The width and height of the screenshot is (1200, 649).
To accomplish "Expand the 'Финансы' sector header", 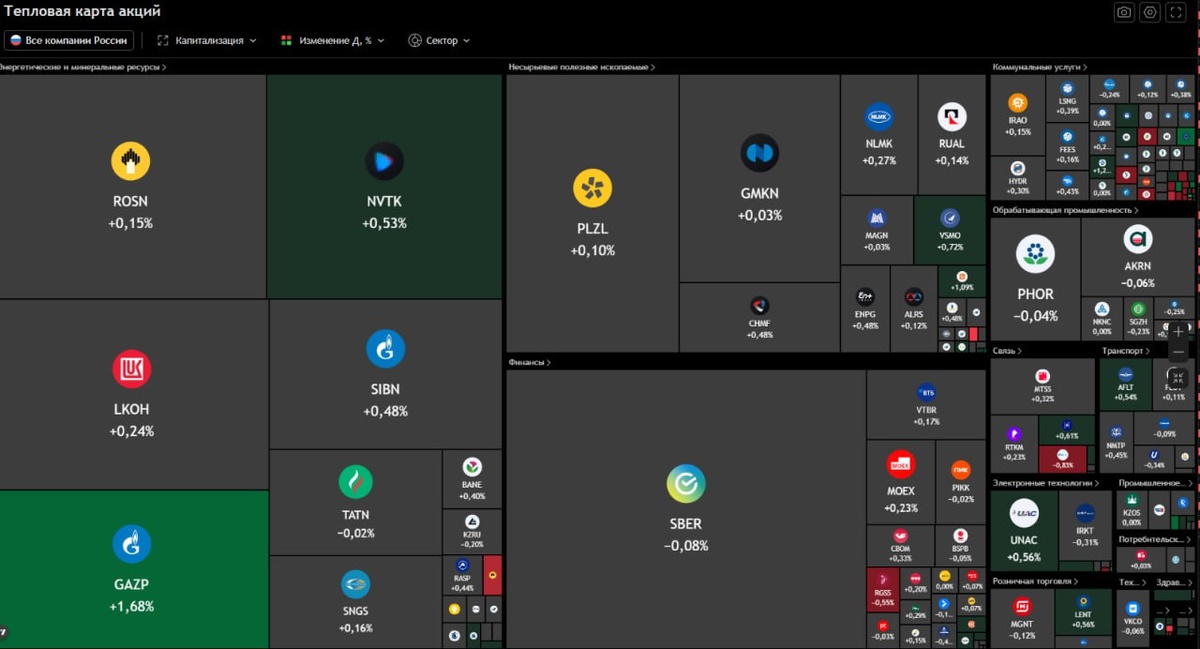I will click(x=529, y=362).
